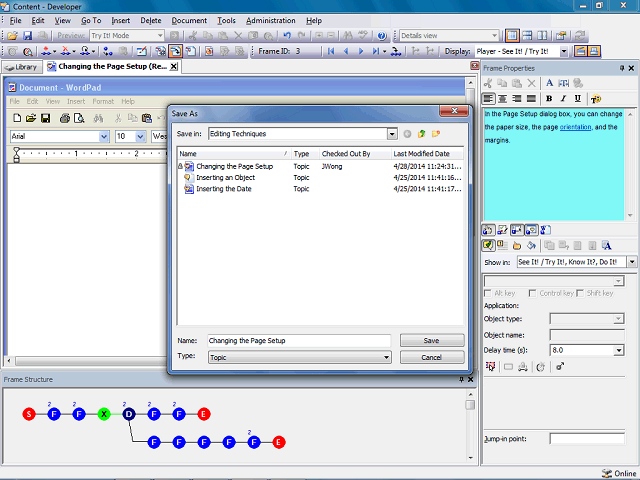This screenshot has height=480, width=640.
Task: Go to the previous frame
Action: [346, 51]
